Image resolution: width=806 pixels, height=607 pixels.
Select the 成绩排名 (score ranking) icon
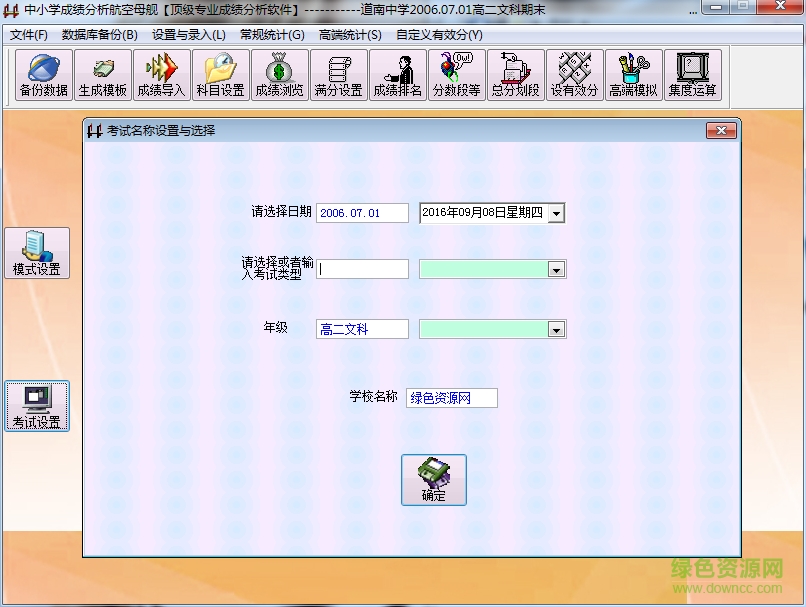396,74
